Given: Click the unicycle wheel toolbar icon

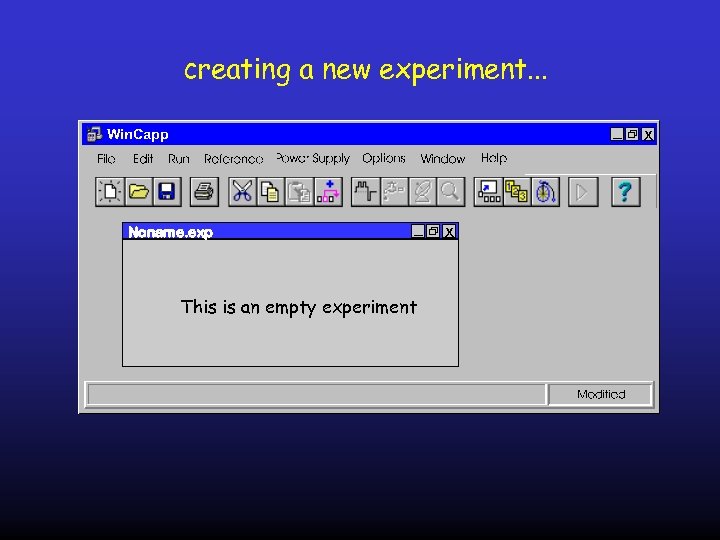Looking at the screenshot, I should click(545, 191).
